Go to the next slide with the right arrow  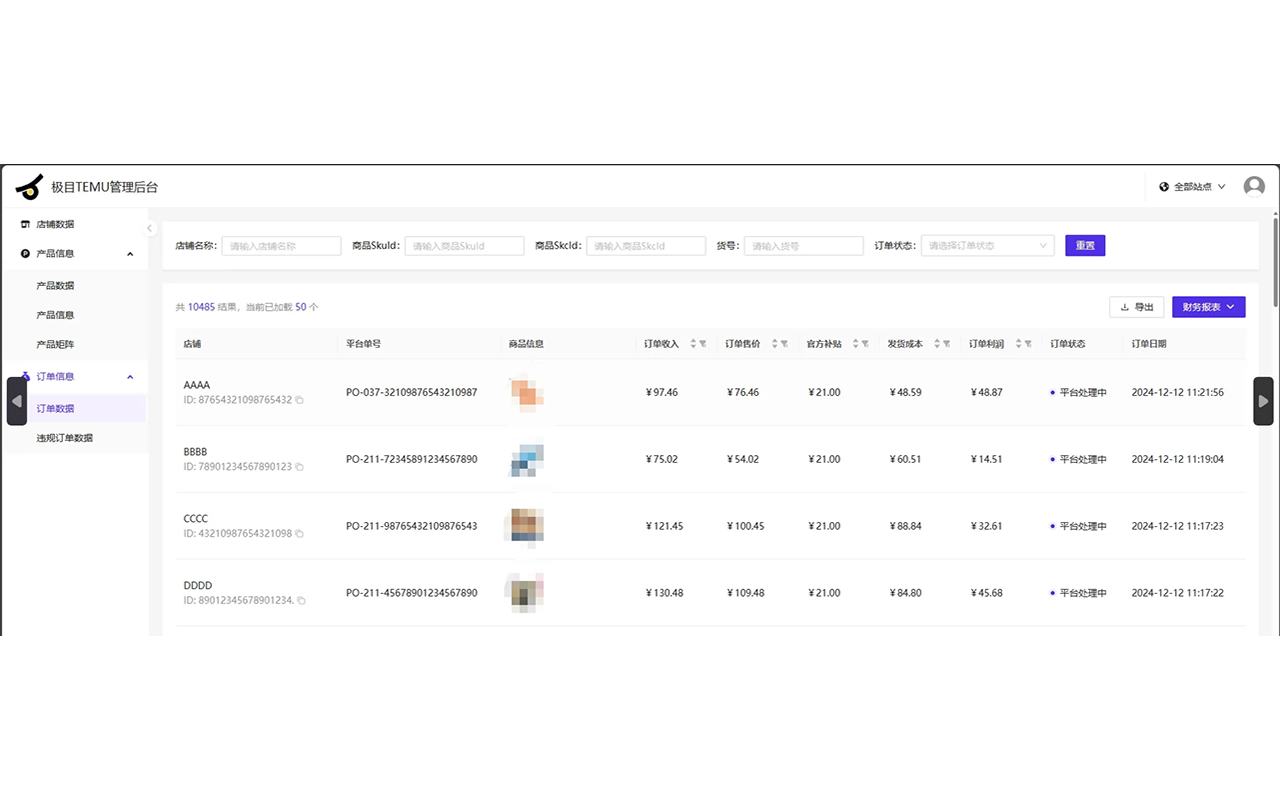coord(1264,401)
